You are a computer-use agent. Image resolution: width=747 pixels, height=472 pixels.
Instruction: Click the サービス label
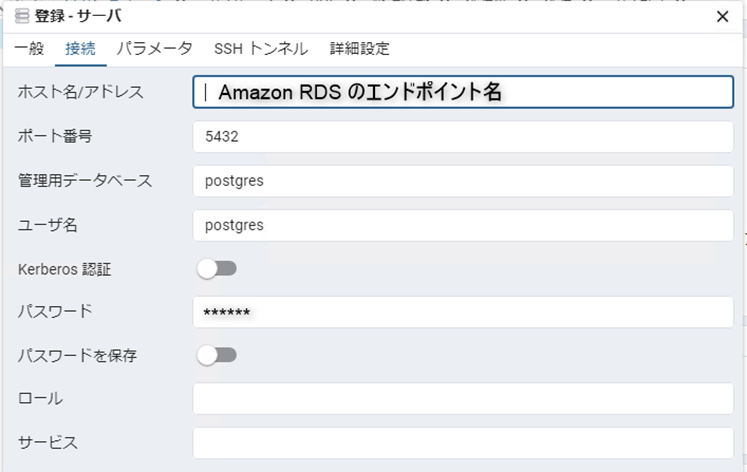click(48, 442)
